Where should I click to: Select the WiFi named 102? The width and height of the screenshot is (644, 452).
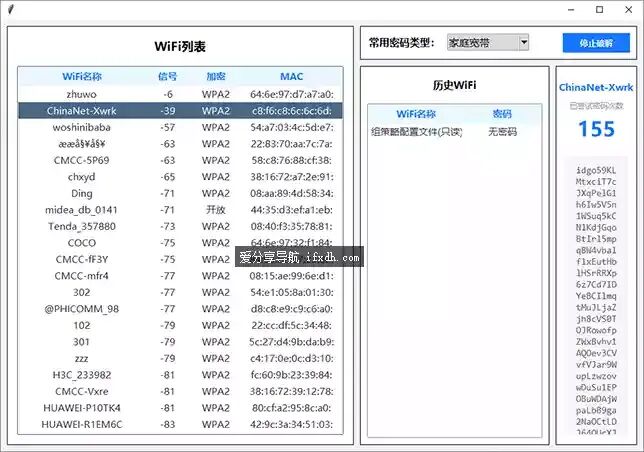pos(180,325)
